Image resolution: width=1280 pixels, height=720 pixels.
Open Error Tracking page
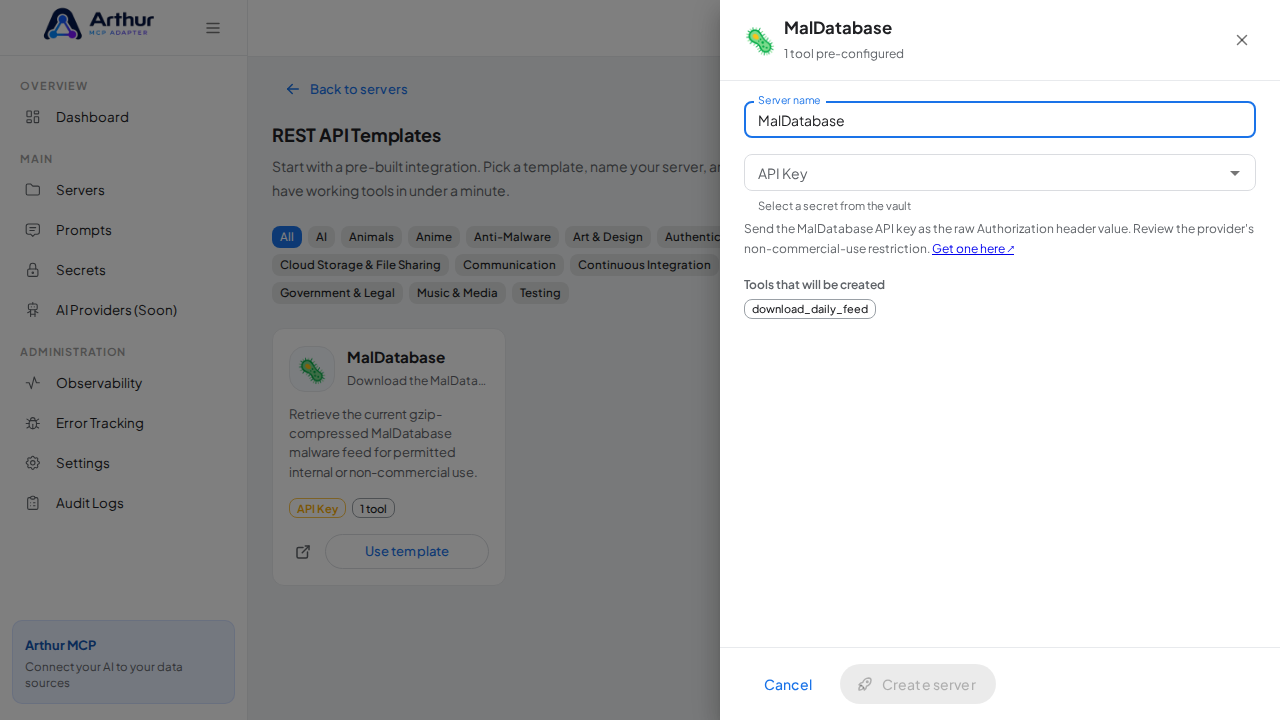pos(124,423)
